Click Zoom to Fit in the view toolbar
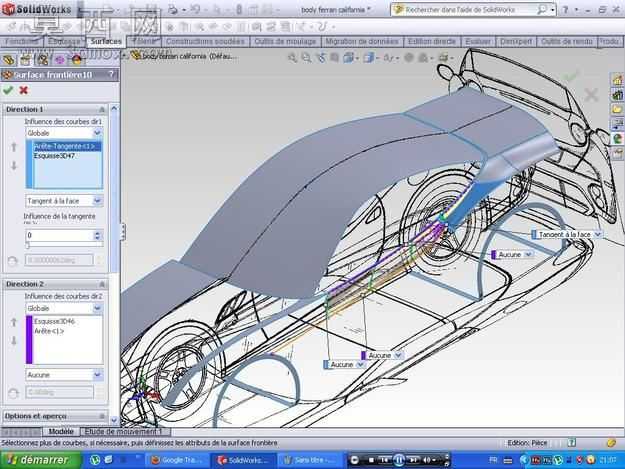This screenshot has height=469, width=625. tap(293, 58)
